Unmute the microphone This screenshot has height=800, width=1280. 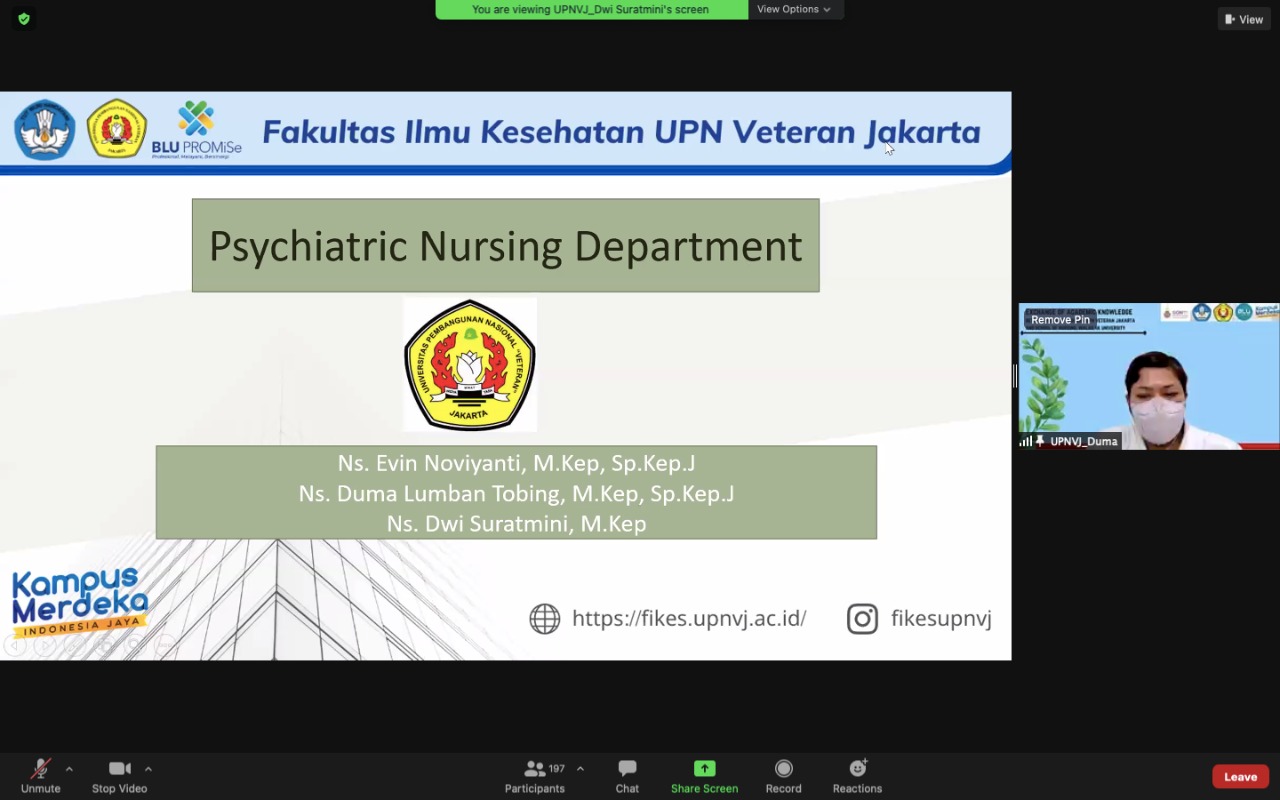pyautogui.click(x=40, y=776)
